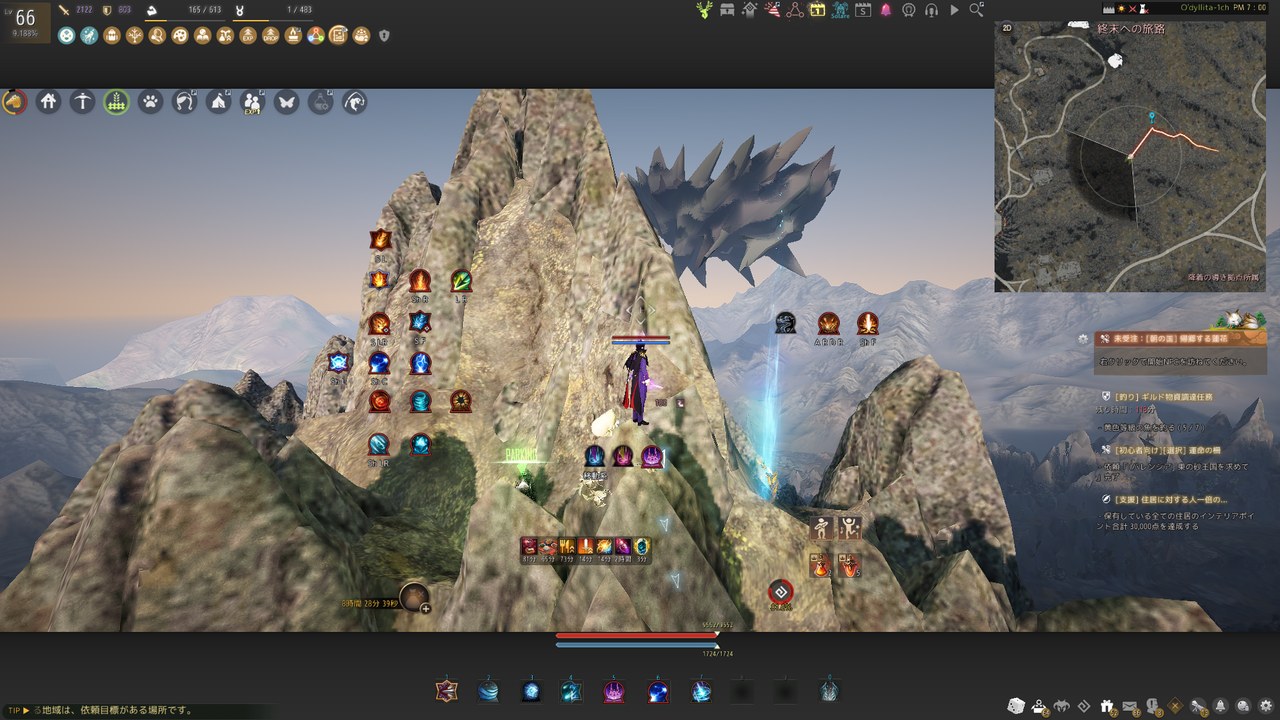
Task: Open the gear next to quest header
Action: 1083,339
